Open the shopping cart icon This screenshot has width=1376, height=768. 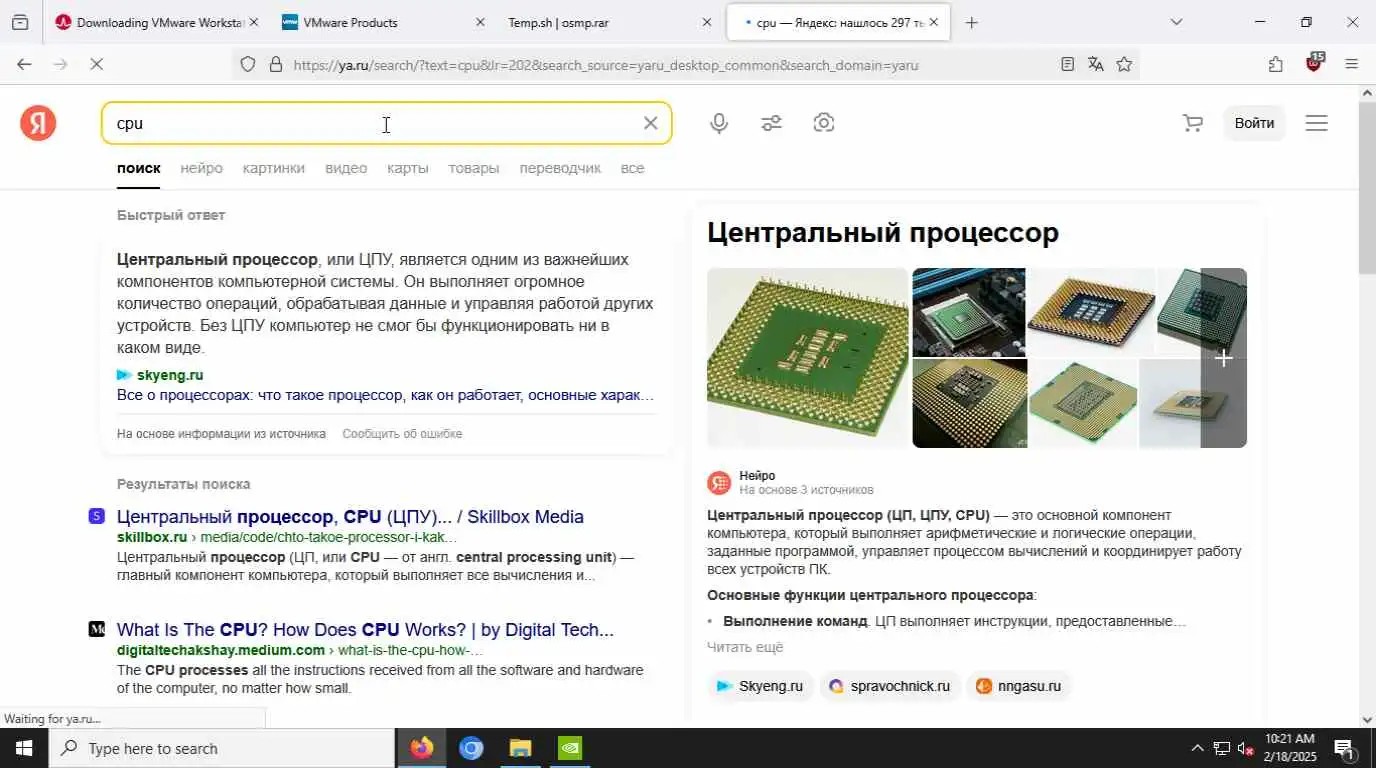1192,123
